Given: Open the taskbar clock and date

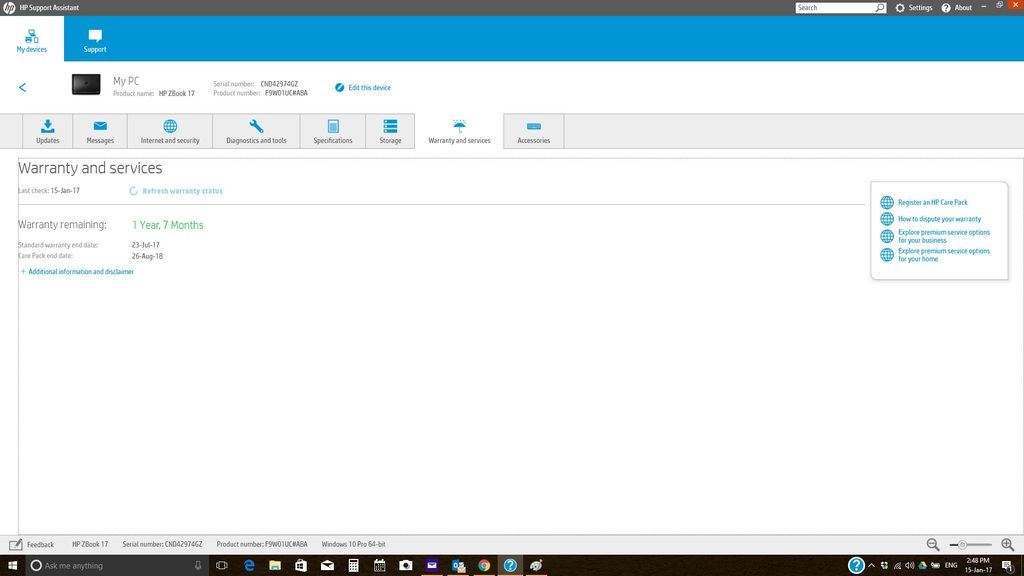Looking at the screenshot, I should (978, 566).
